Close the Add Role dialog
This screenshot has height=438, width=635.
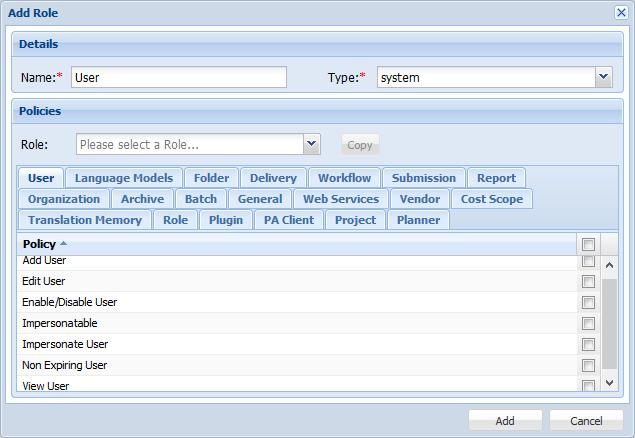click(621, 12)
